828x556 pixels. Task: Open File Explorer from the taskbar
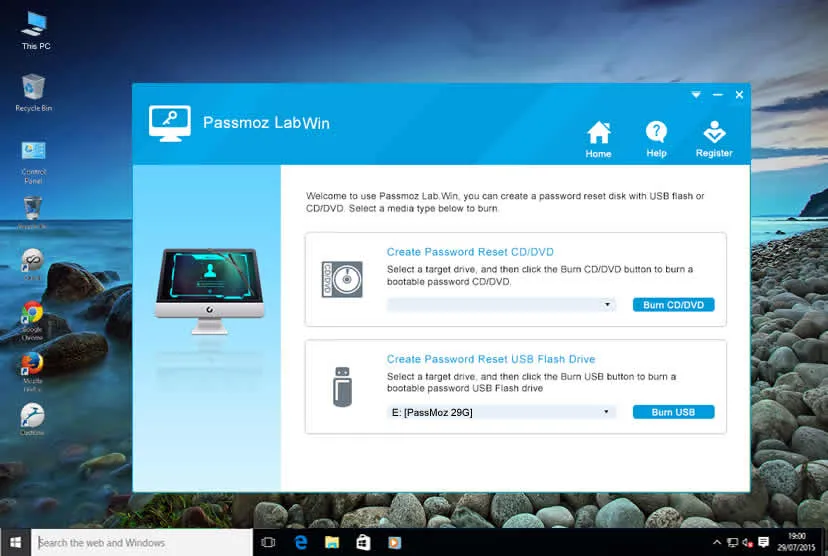tap(332, 542)
